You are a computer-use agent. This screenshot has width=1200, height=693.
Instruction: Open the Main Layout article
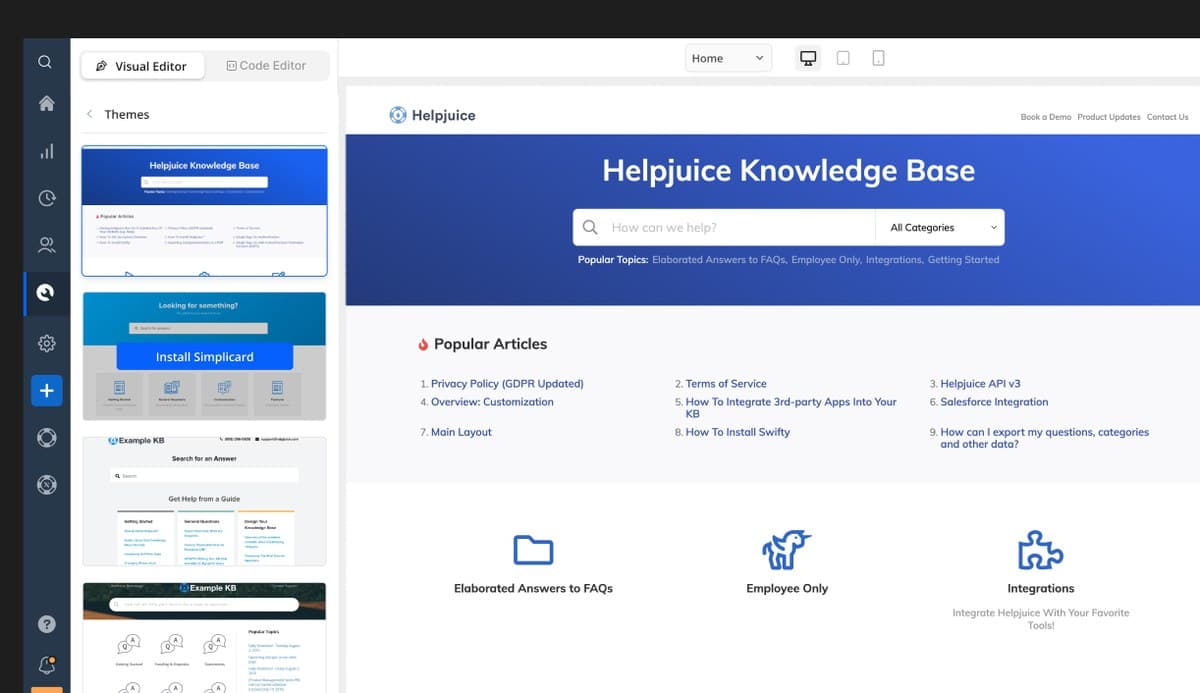coord(461,432)
